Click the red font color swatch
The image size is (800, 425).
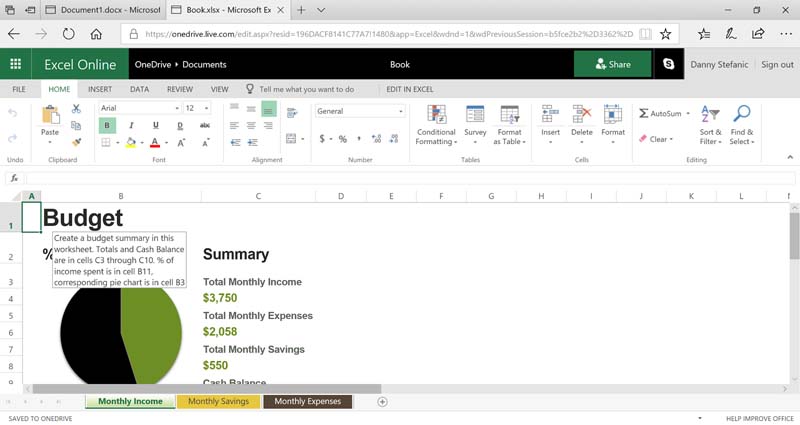coord(155,142)
